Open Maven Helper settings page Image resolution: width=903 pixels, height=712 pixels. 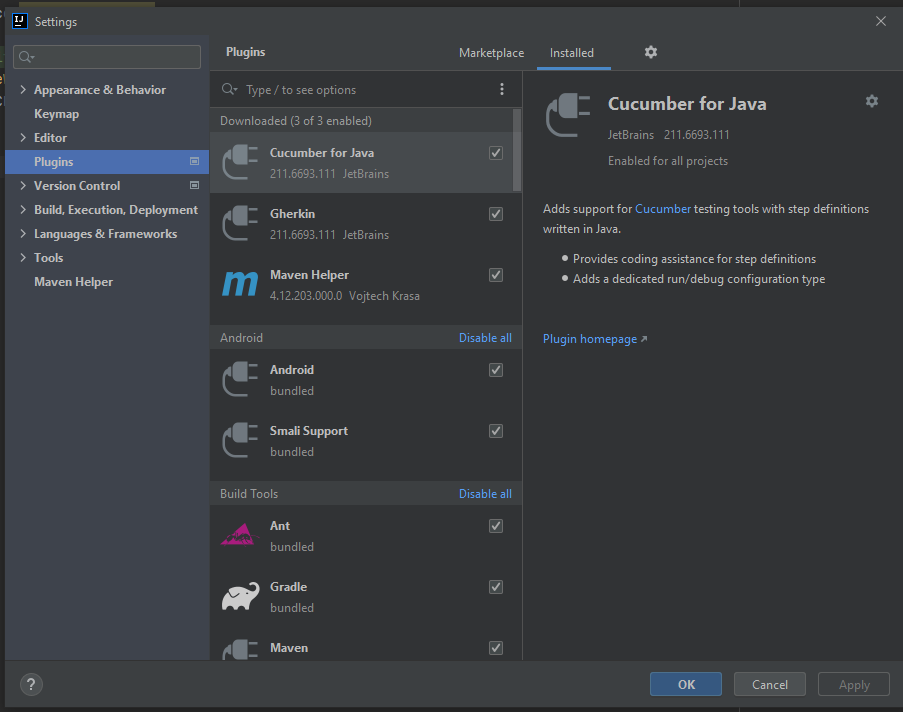[73, 282]
